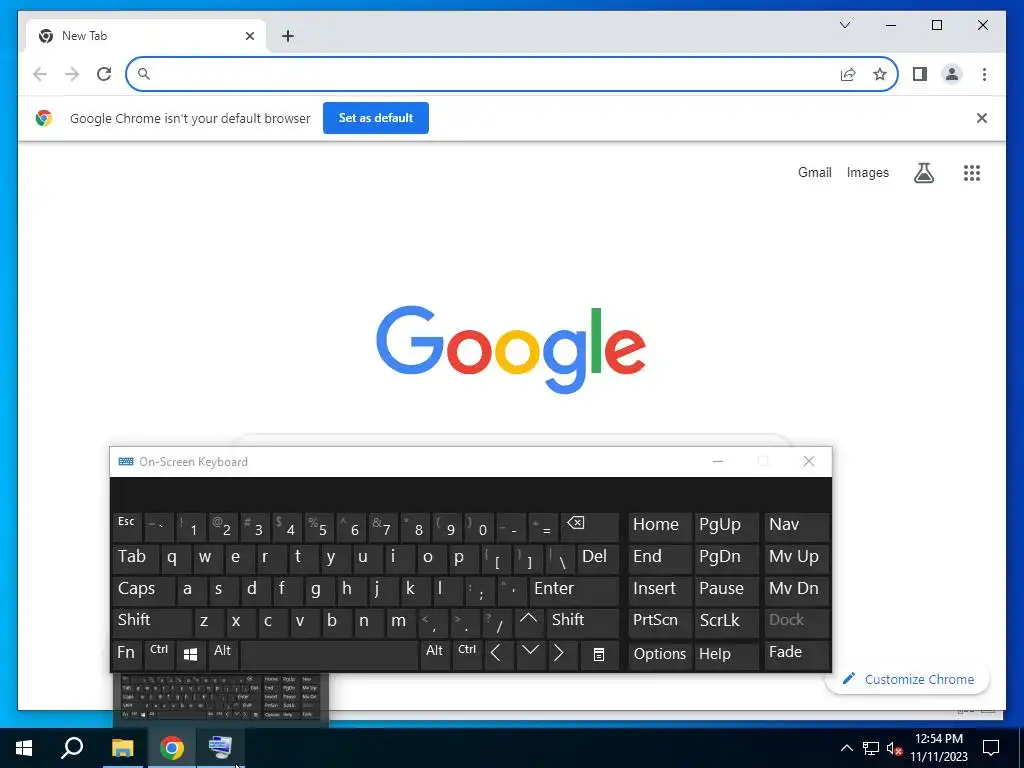Click the Enter key on On-Screen Keyboard
Viewport: 1024px width, 768px height.
[573, 590]
